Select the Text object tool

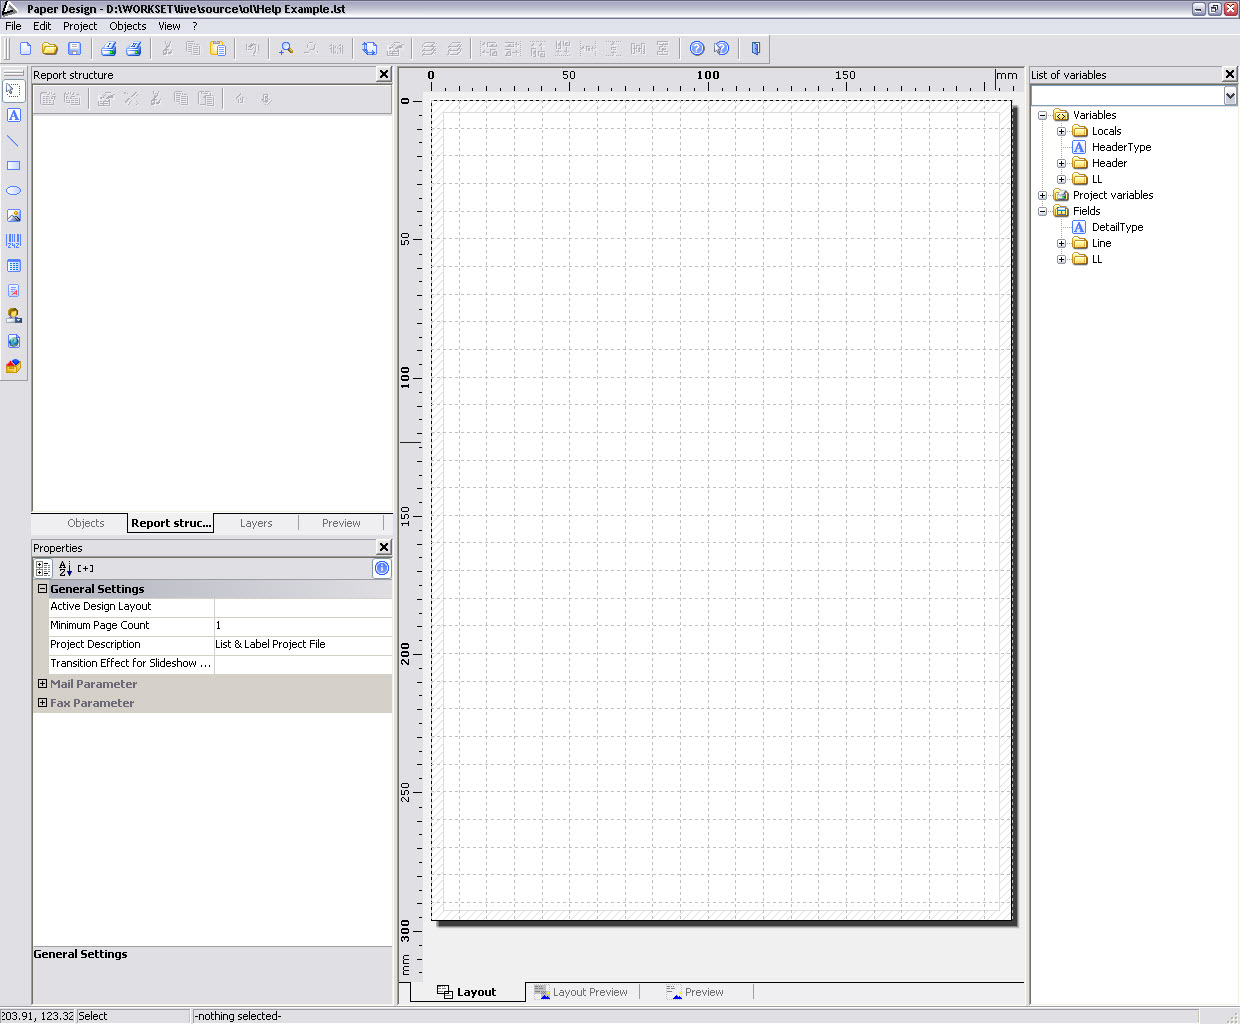tap(13, 115)
